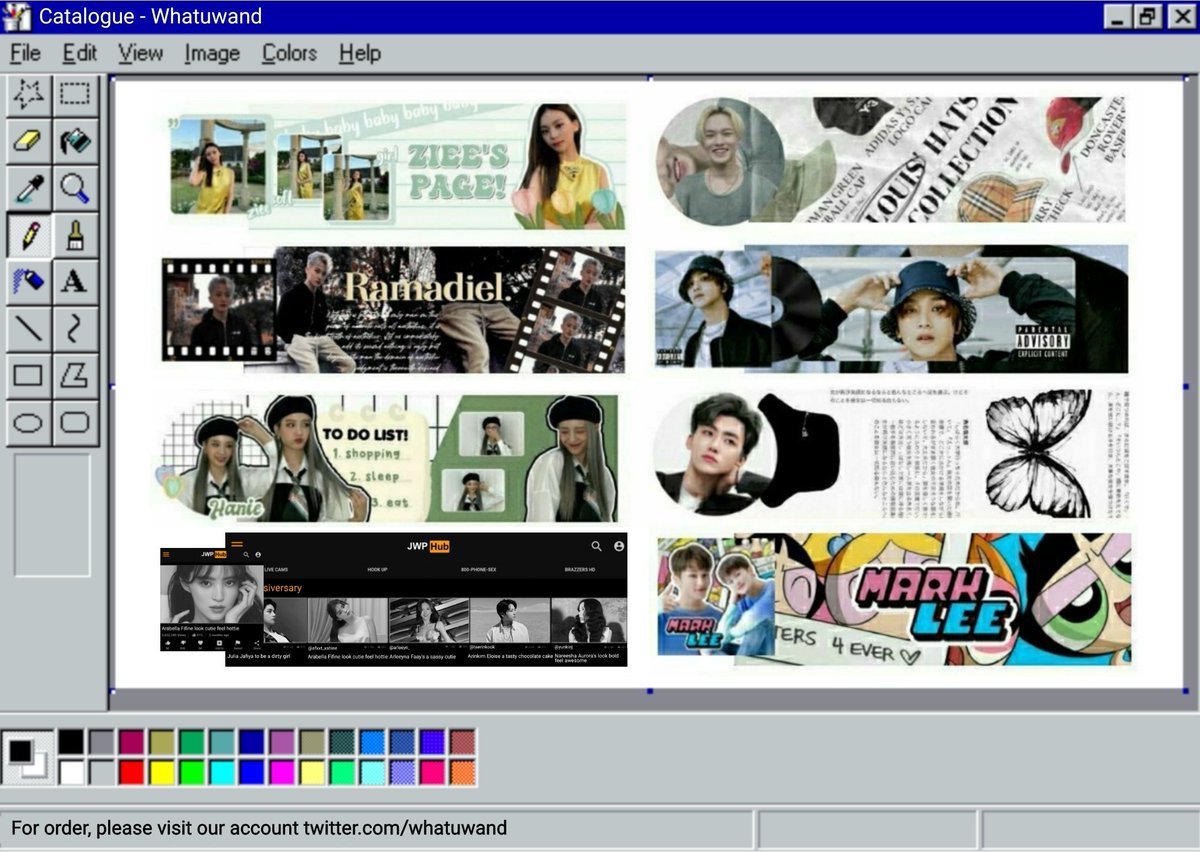
Task: Choose the Rectangle shape tool
Action: [x=28, y=378]
